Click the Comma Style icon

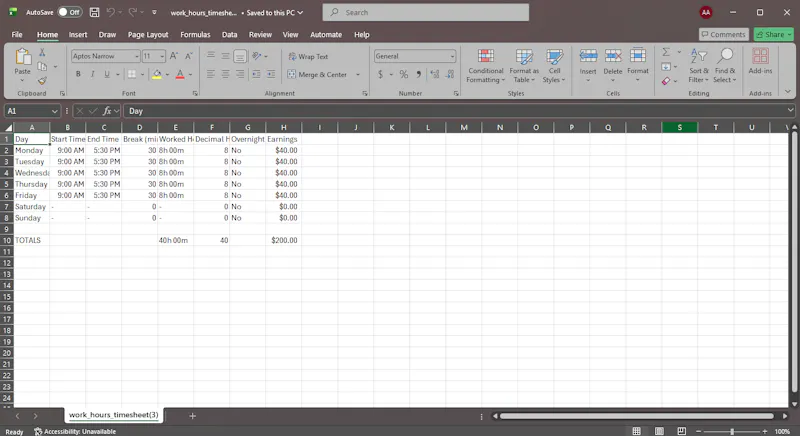click(x=418, y=74)
